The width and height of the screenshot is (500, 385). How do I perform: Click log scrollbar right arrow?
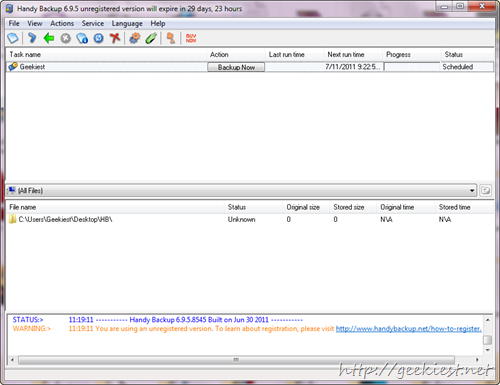(x=477, y=360)
